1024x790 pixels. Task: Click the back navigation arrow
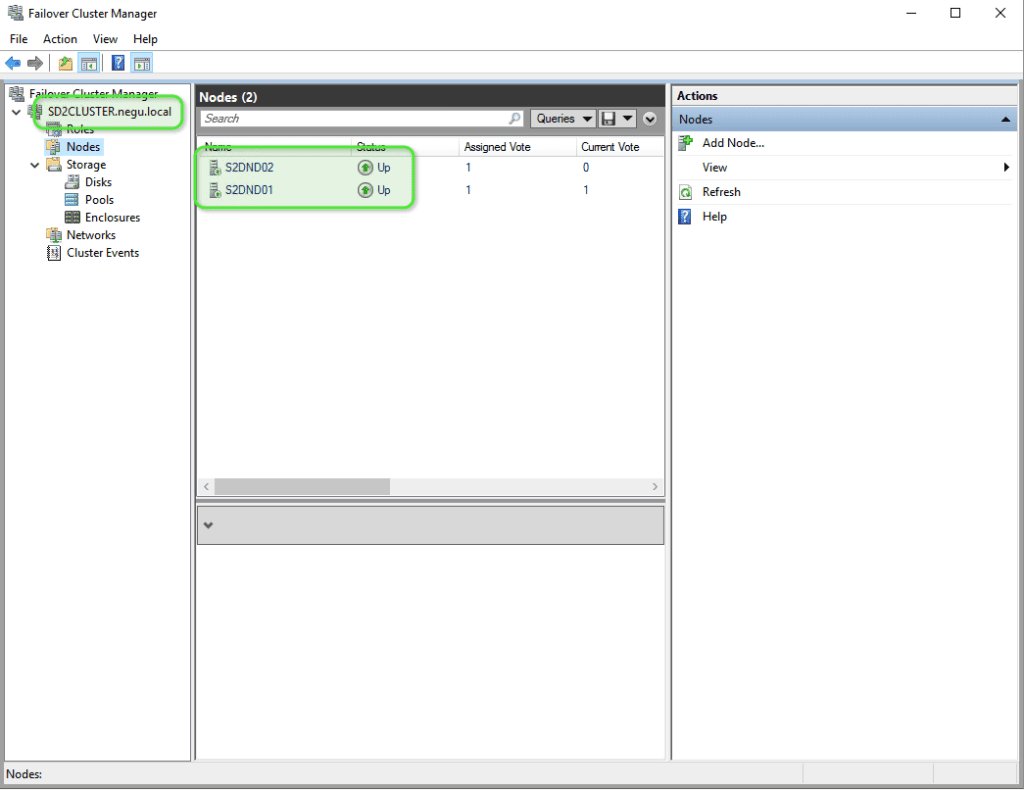click(x=12, y=63)
